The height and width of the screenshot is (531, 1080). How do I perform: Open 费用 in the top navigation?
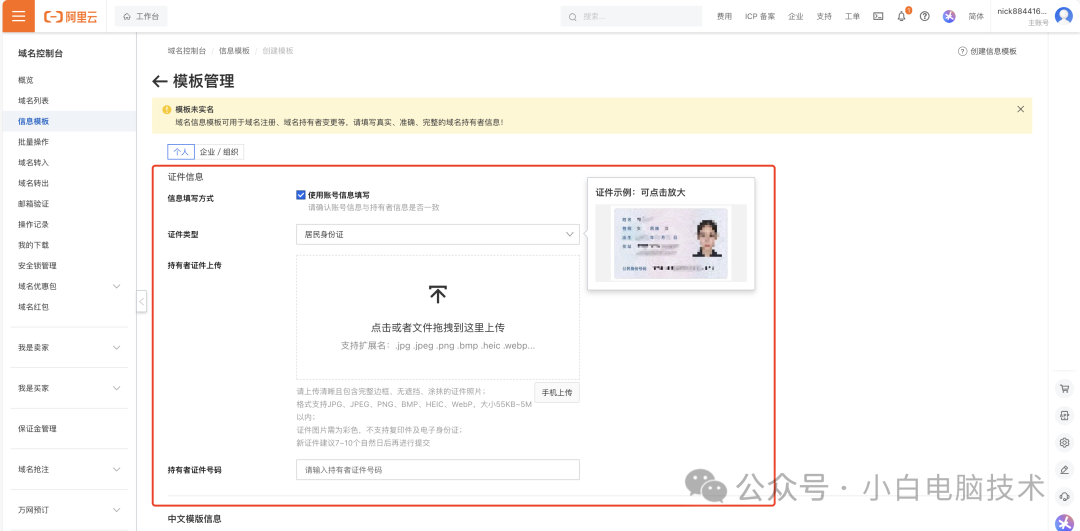[724, 17]
